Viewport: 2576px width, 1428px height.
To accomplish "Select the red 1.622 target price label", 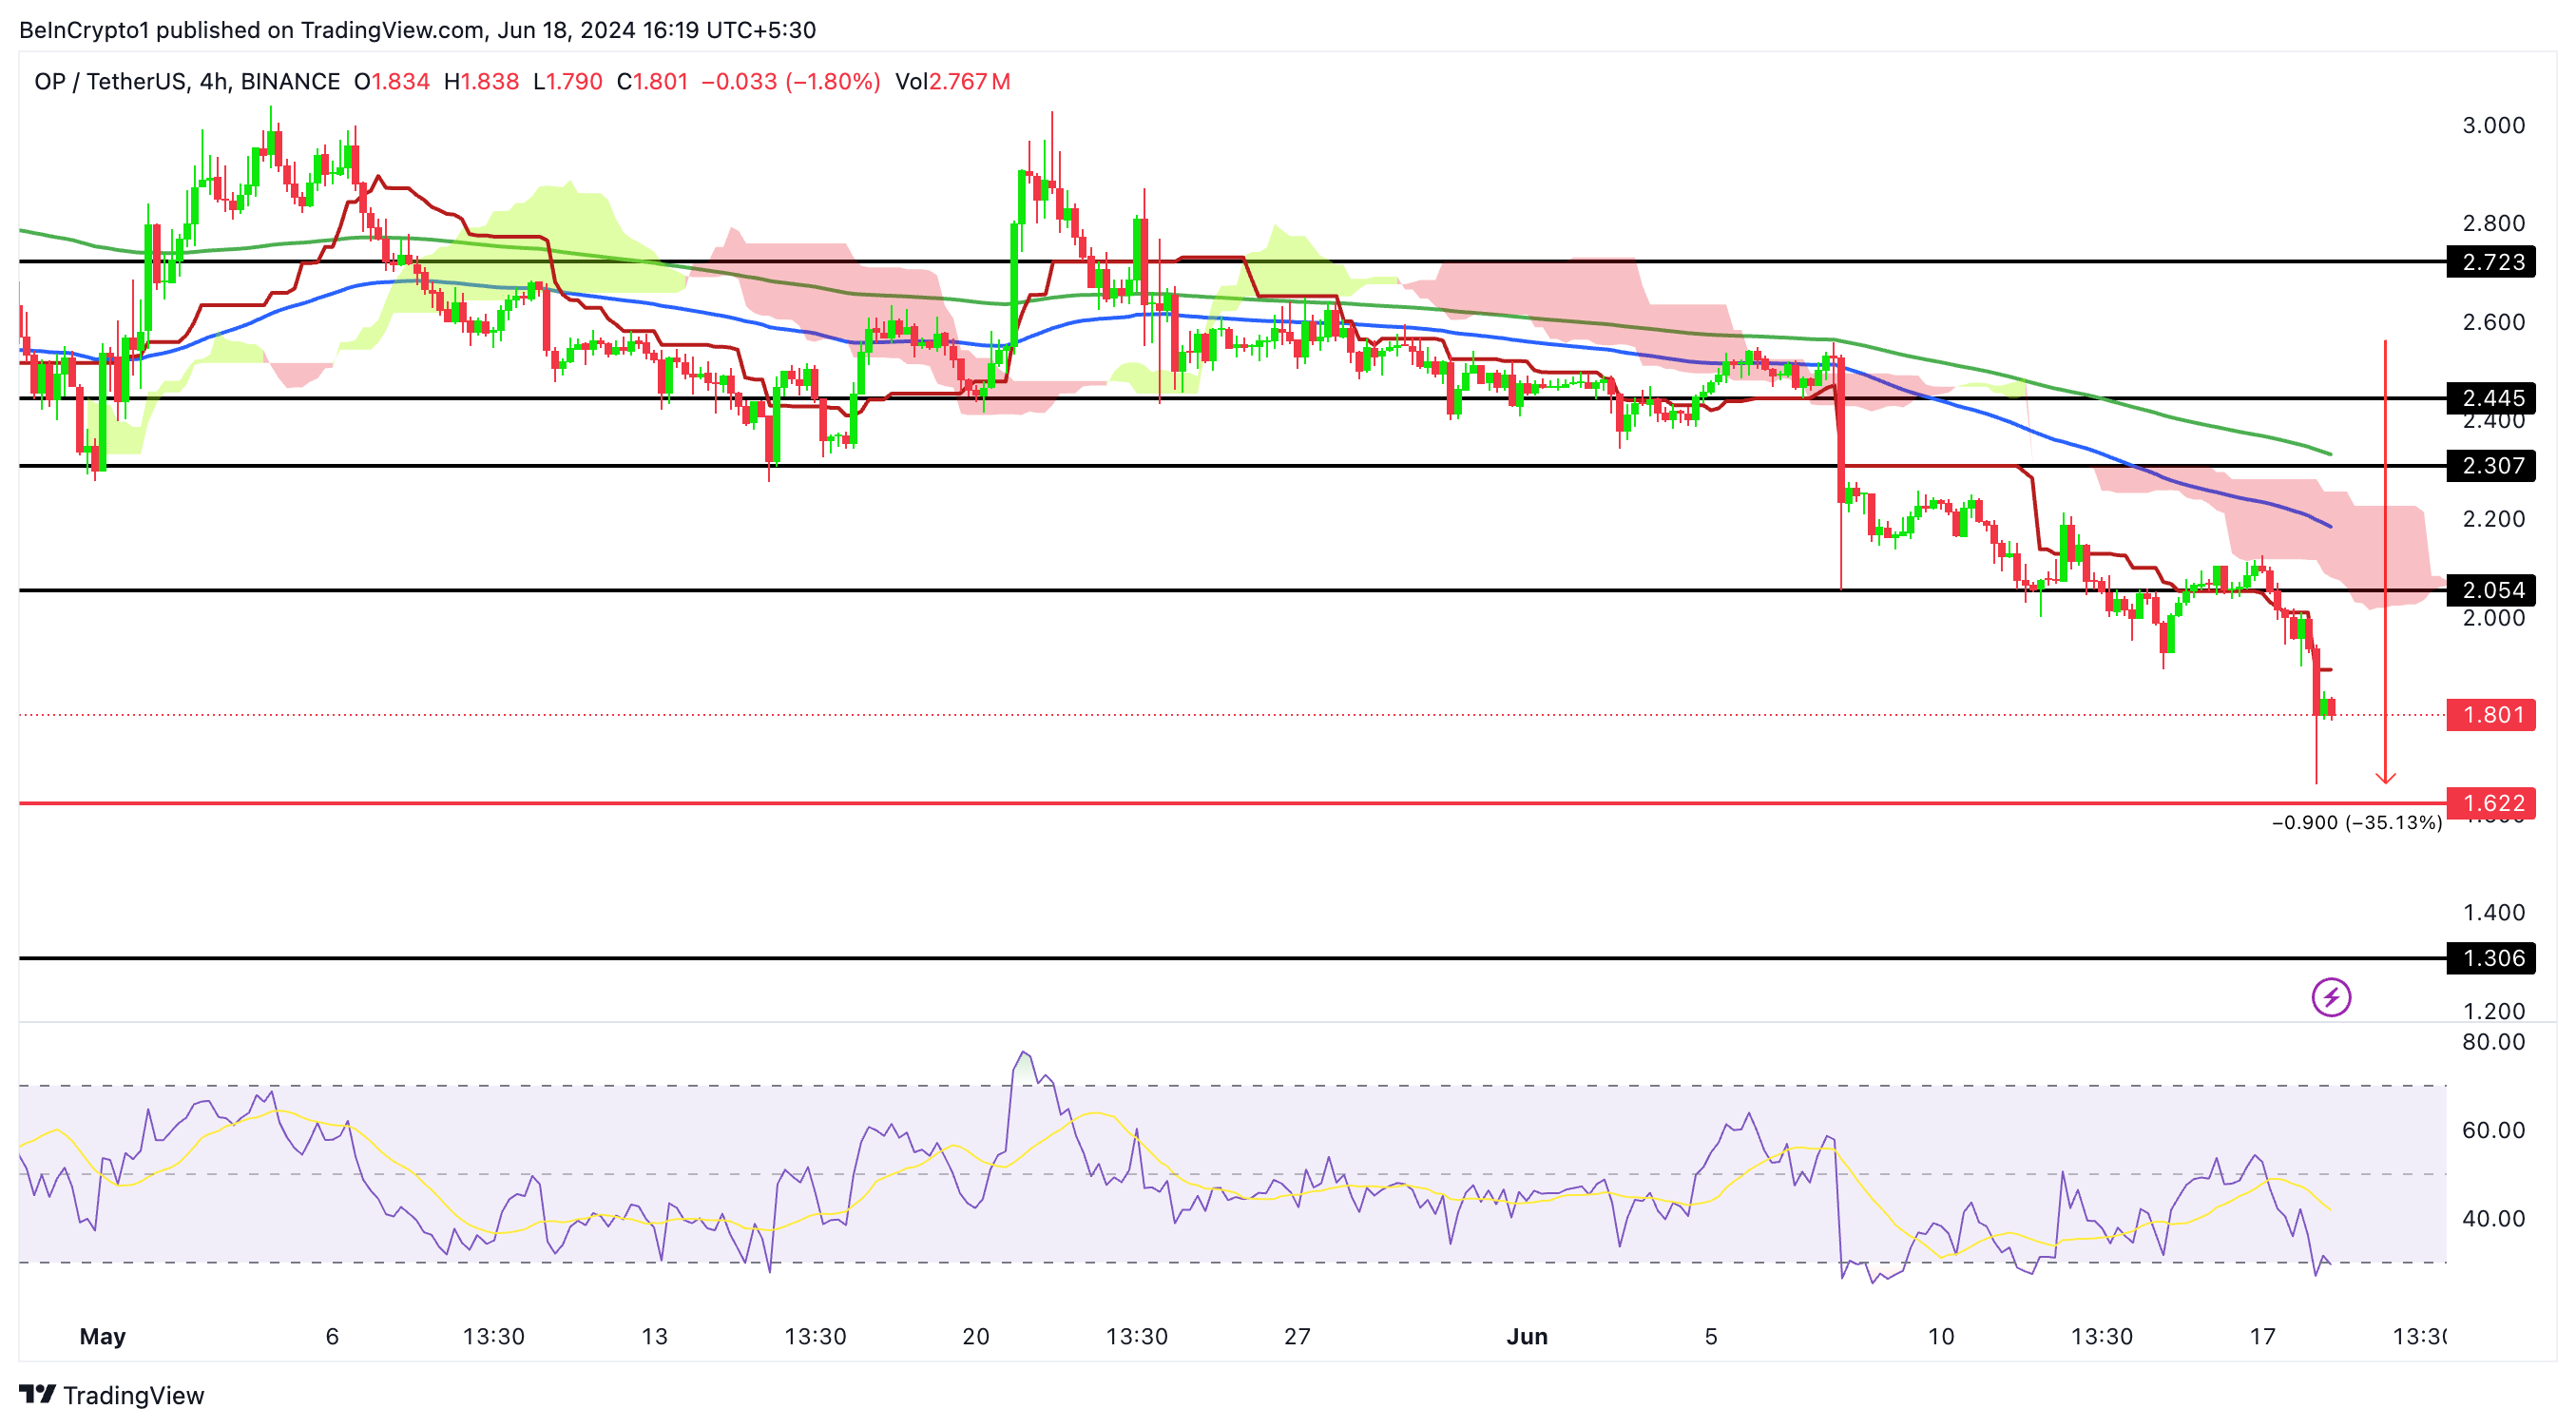I will [2491, 803].
